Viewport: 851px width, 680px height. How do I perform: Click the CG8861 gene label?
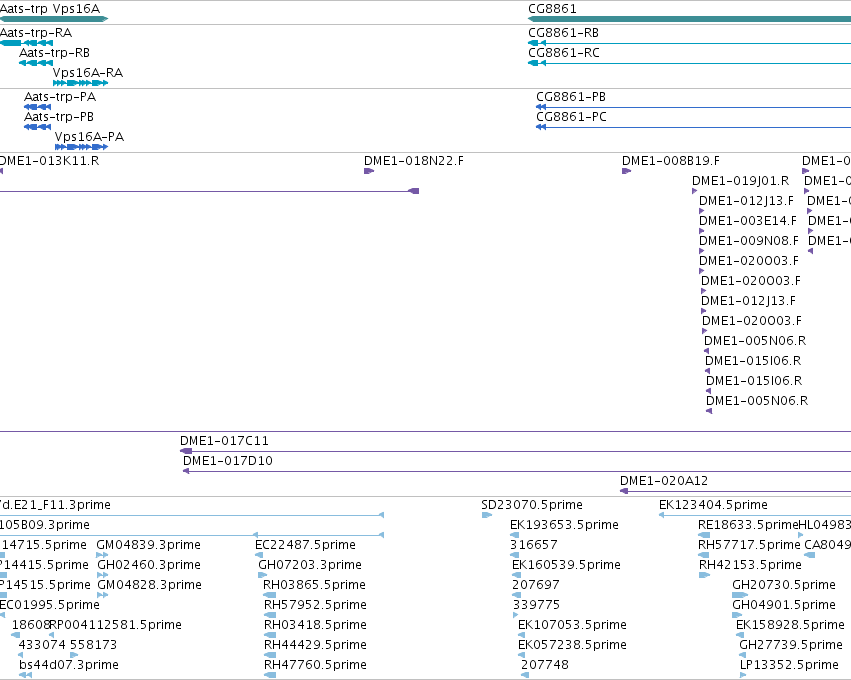552,9
